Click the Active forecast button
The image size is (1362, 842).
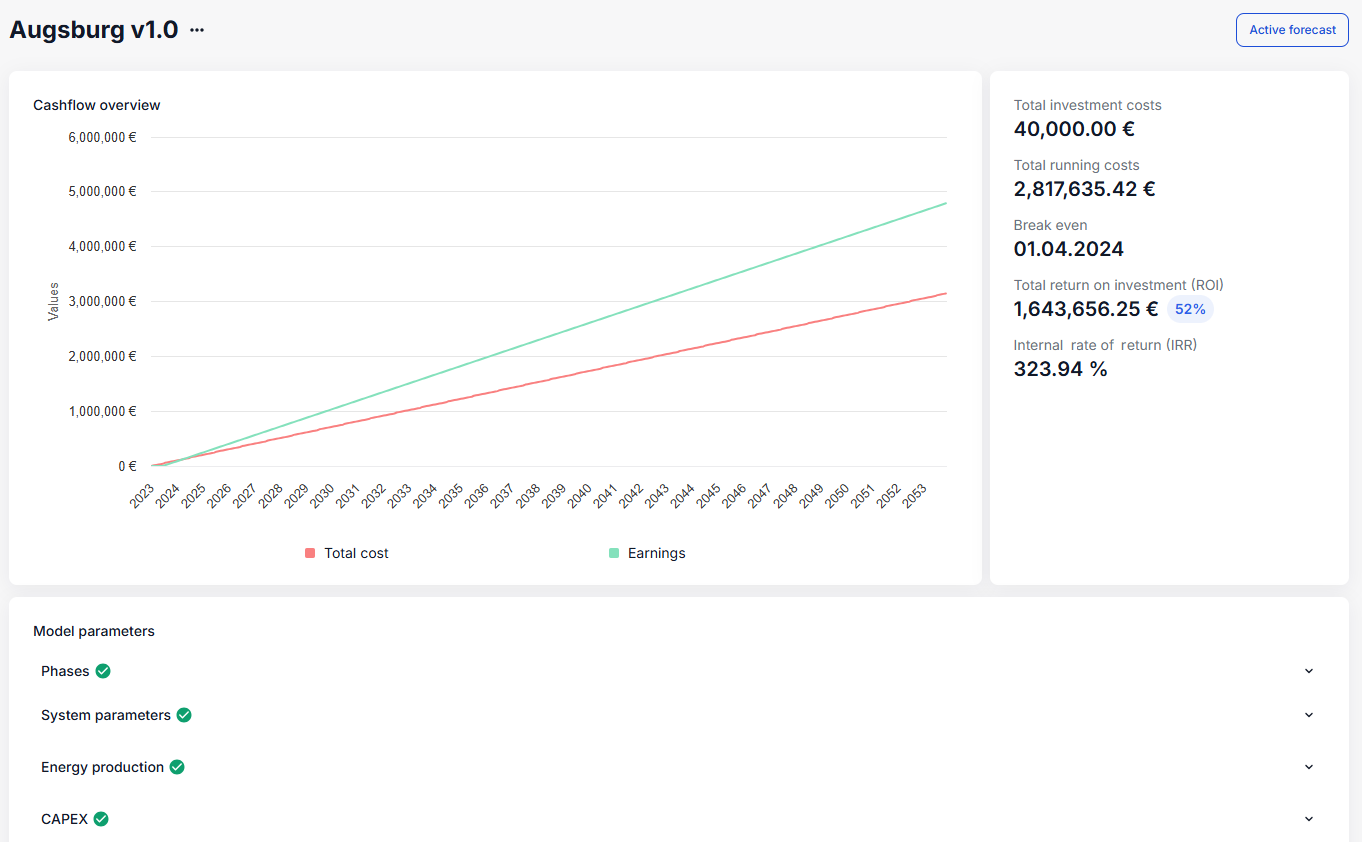1292,30
